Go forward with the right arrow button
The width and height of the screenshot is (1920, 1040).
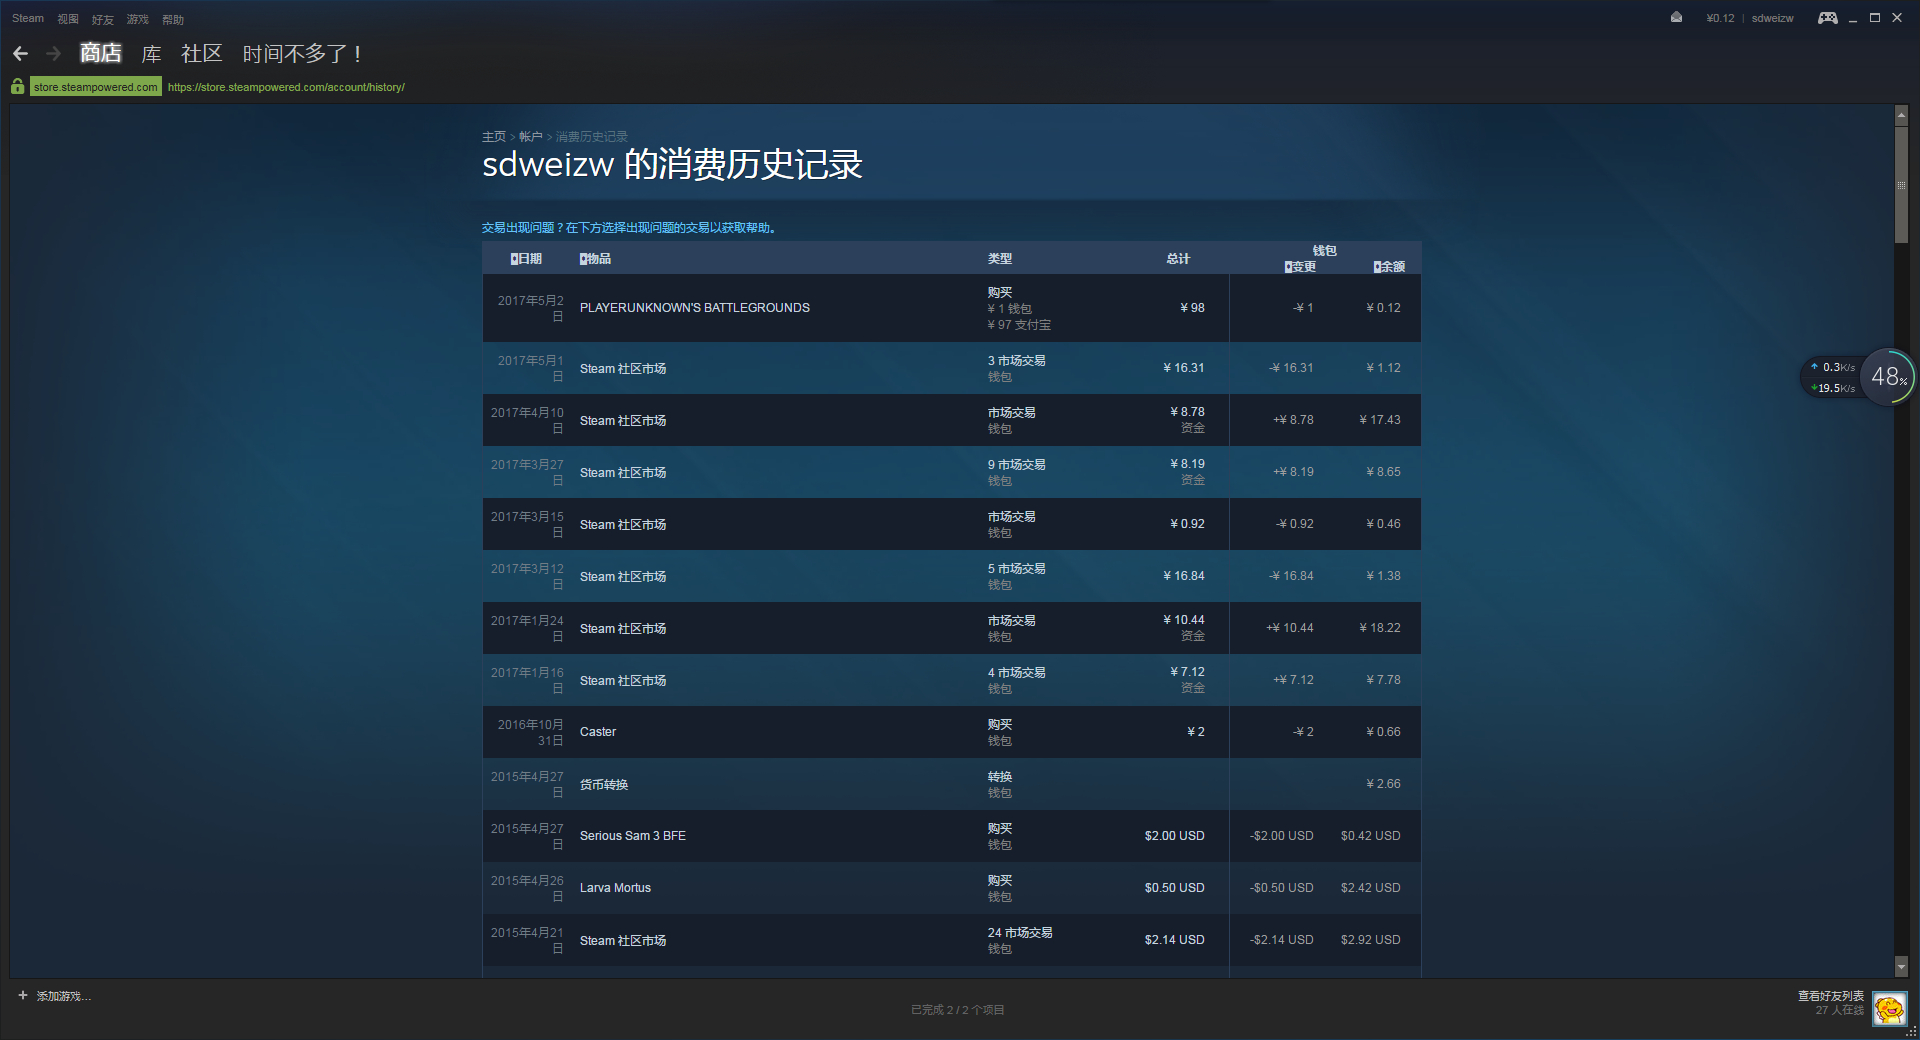point(54,54)
